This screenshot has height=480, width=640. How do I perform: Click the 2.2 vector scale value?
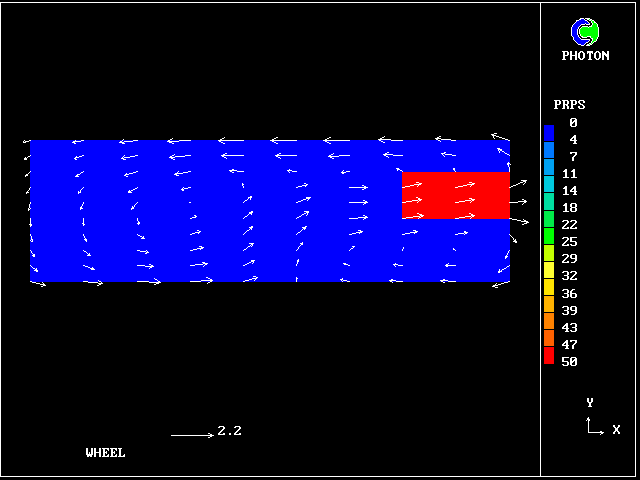coord(229,432)
